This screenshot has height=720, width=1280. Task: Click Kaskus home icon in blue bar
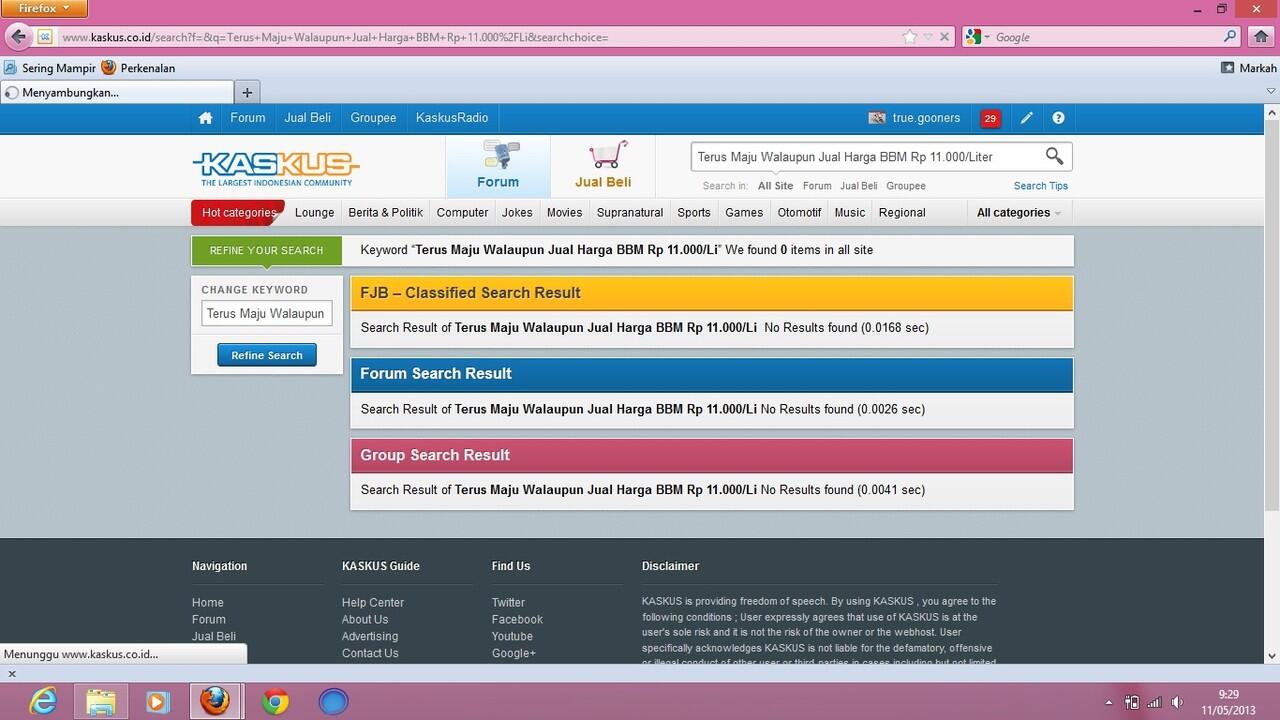click(x=205, y=118)
